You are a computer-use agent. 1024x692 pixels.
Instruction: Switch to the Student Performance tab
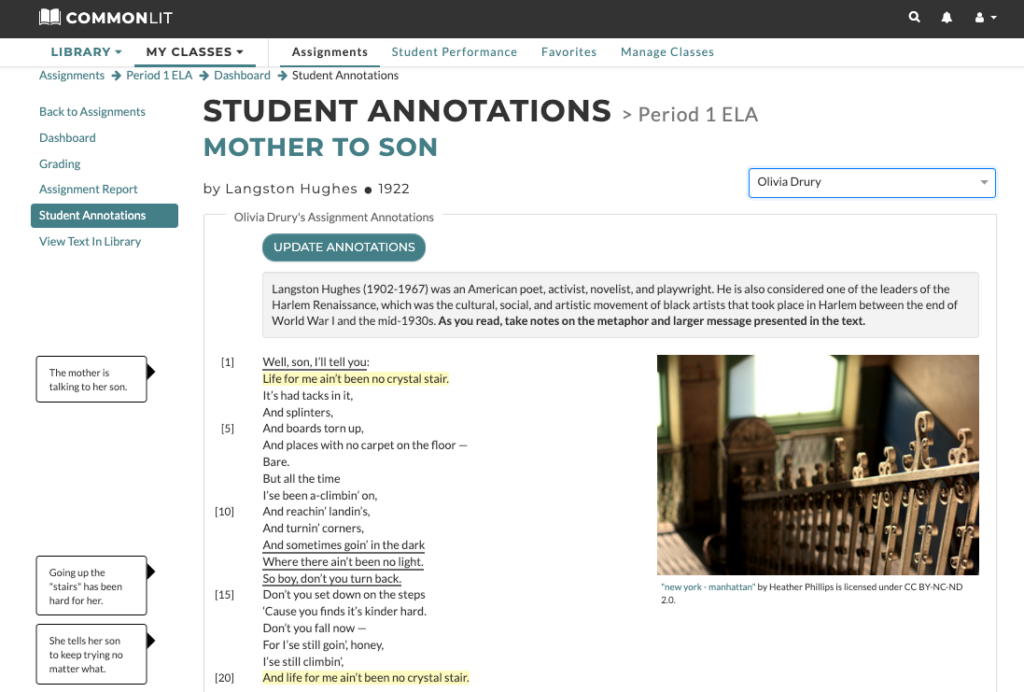click(x=454, y=52)
